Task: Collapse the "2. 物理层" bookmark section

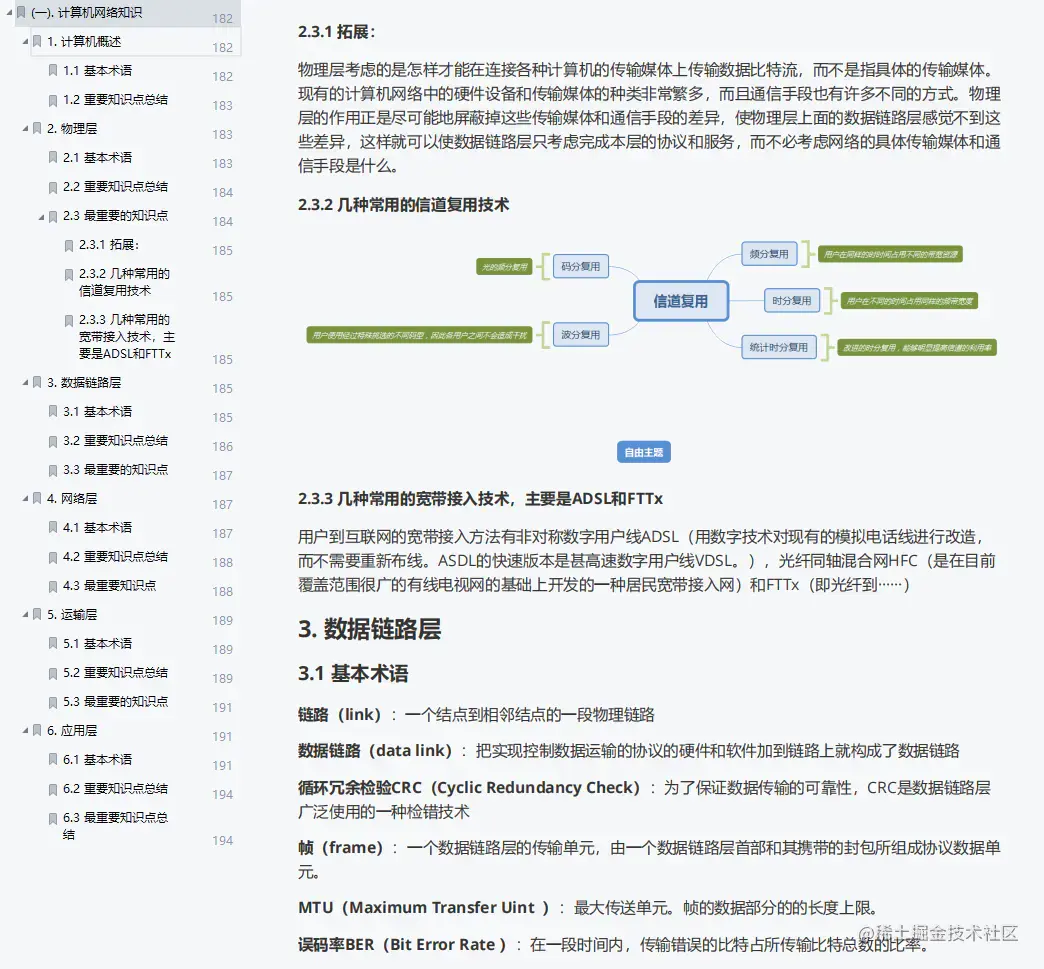Action: [24, 128]
